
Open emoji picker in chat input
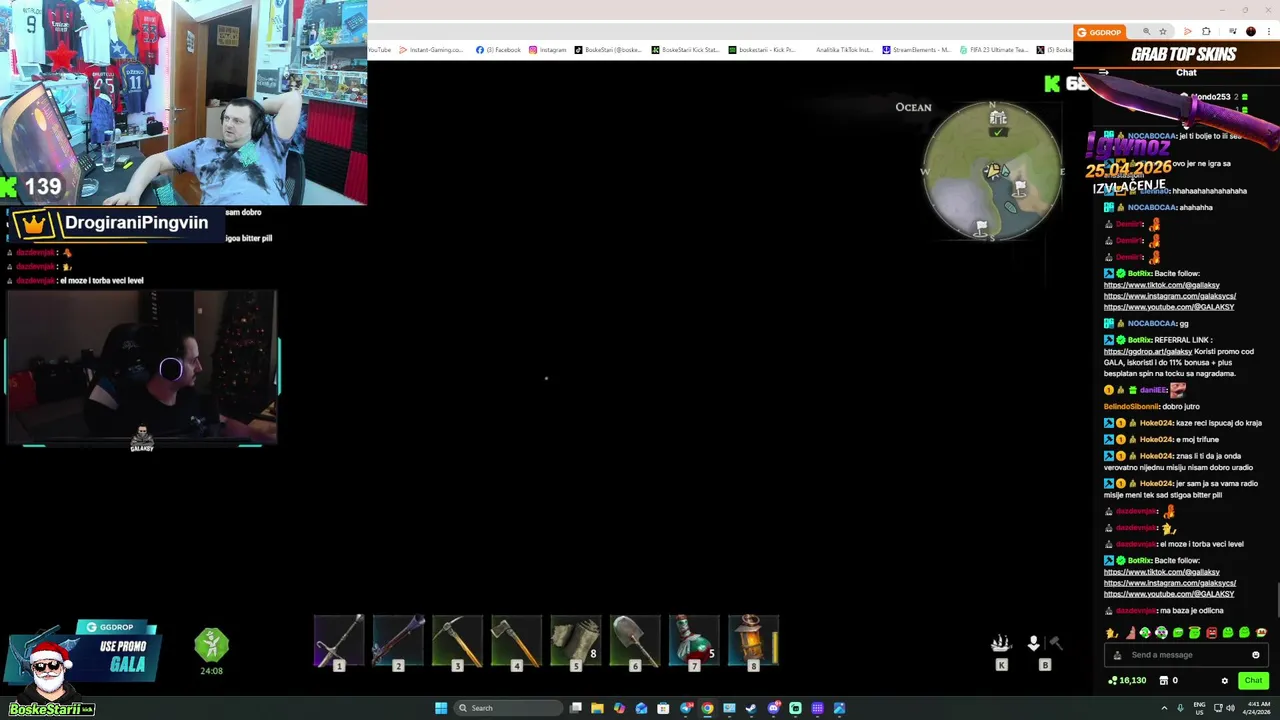pyautogui.click(x=1256, y=655)
